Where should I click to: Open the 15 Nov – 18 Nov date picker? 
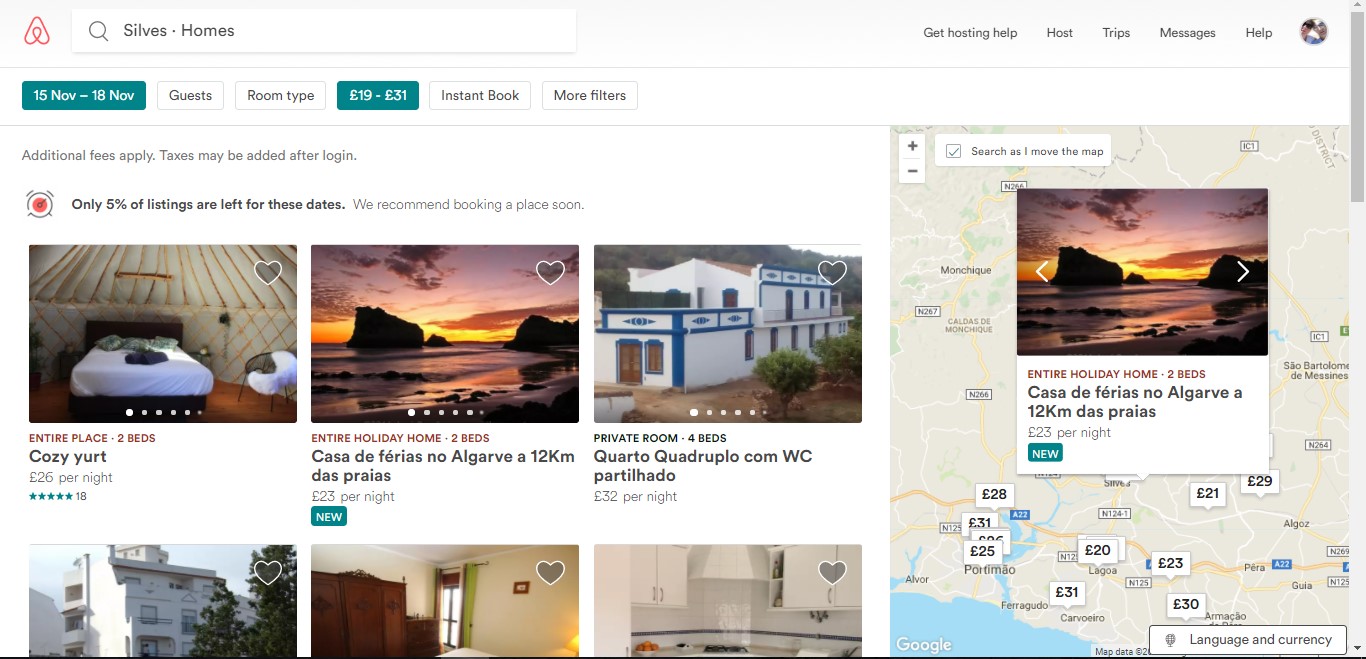84,96
